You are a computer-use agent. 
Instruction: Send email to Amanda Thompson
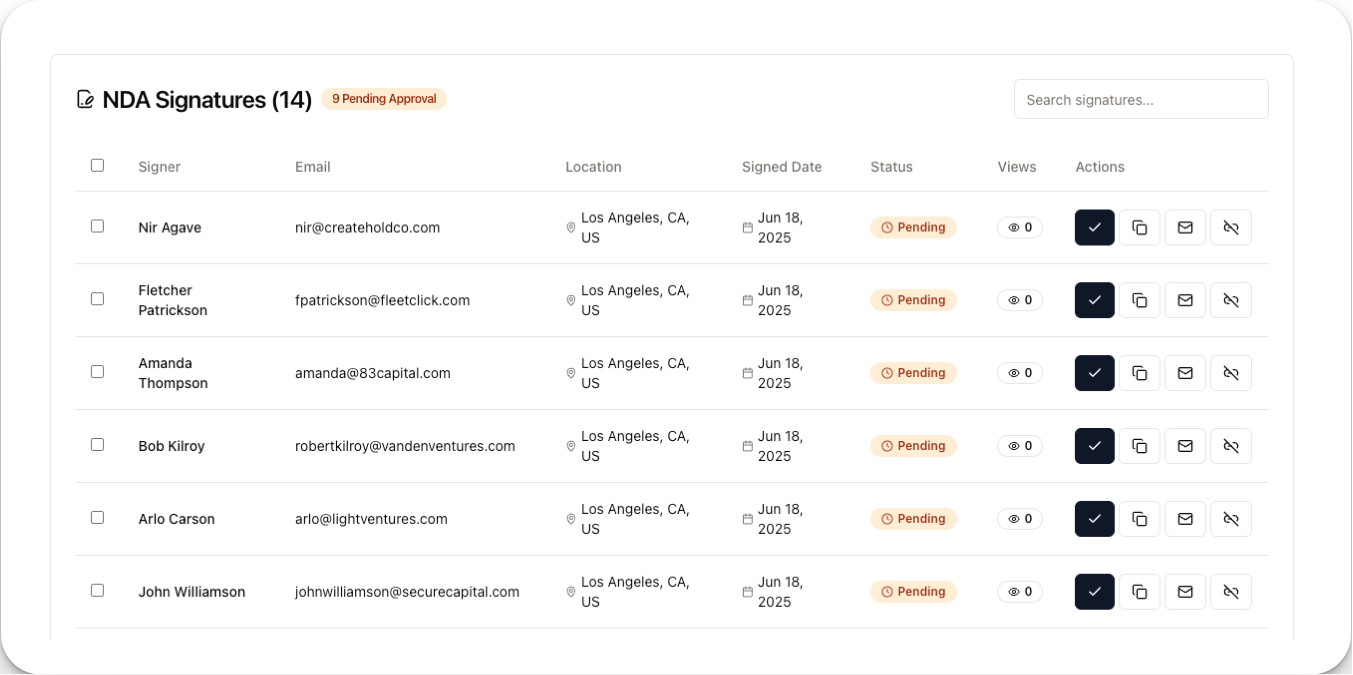(x=1185, y=372)
